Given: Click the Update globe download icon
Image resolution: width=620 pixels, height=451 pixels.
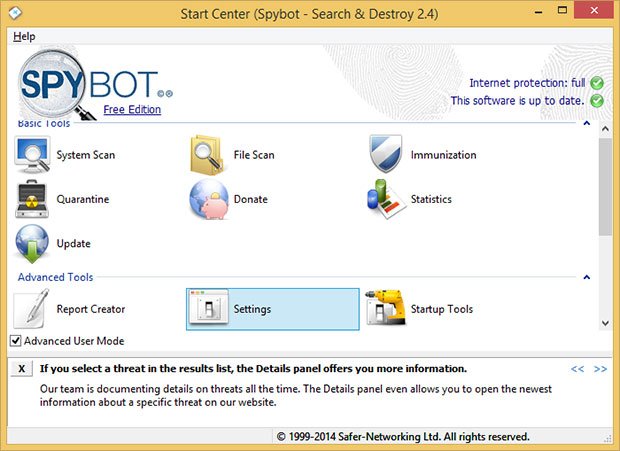Looking at the screenshot, I should pos(32,243).
